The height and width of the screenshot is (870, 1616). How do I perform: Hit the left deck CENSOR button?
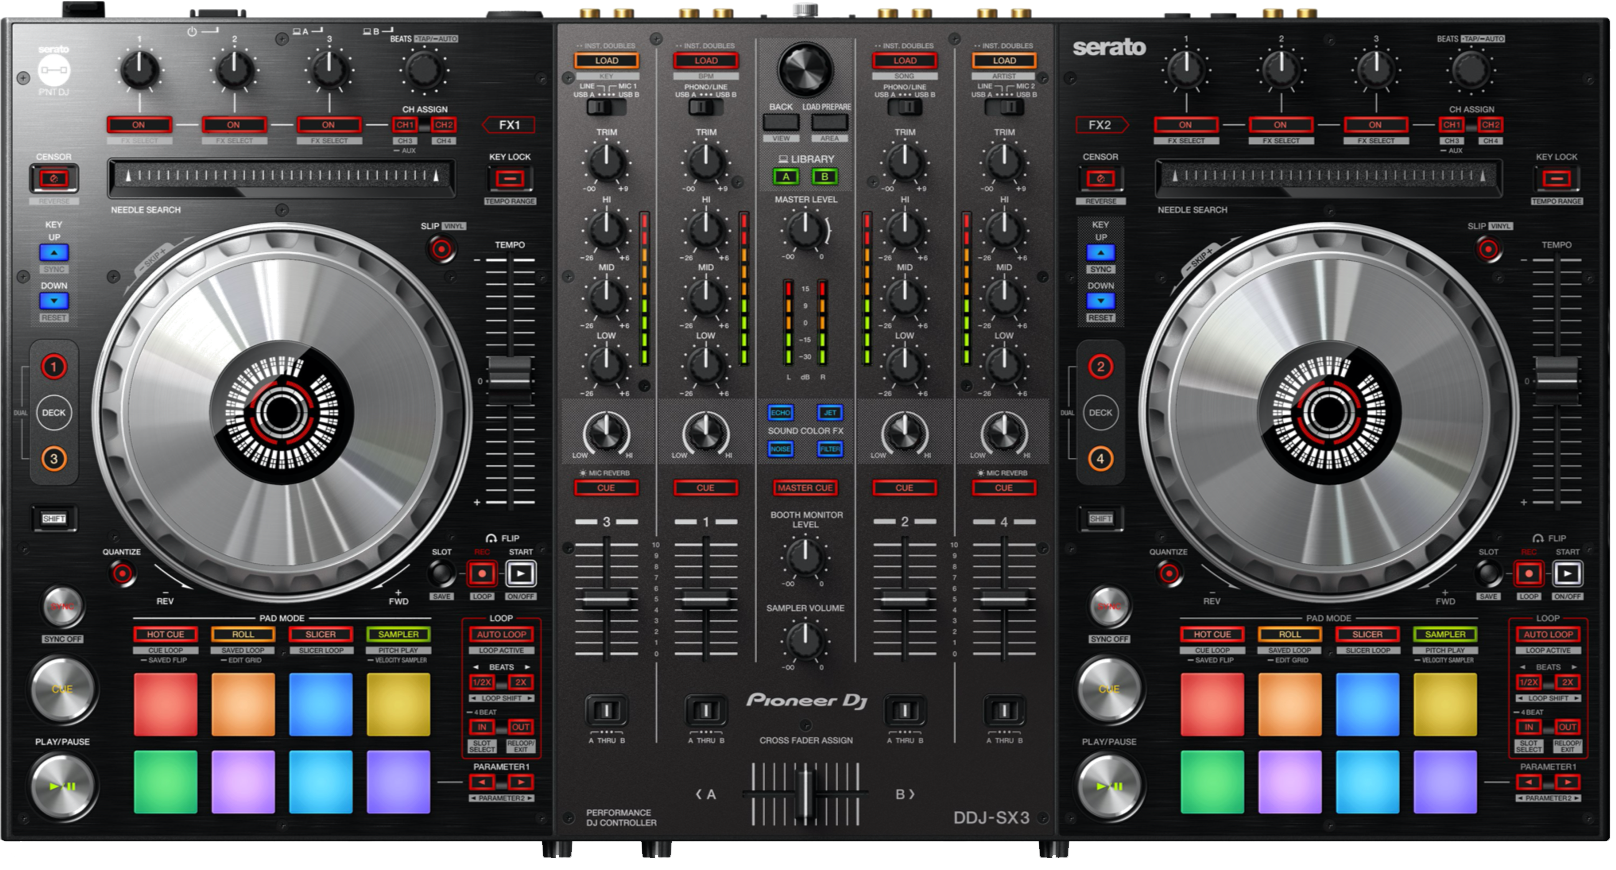54,179
